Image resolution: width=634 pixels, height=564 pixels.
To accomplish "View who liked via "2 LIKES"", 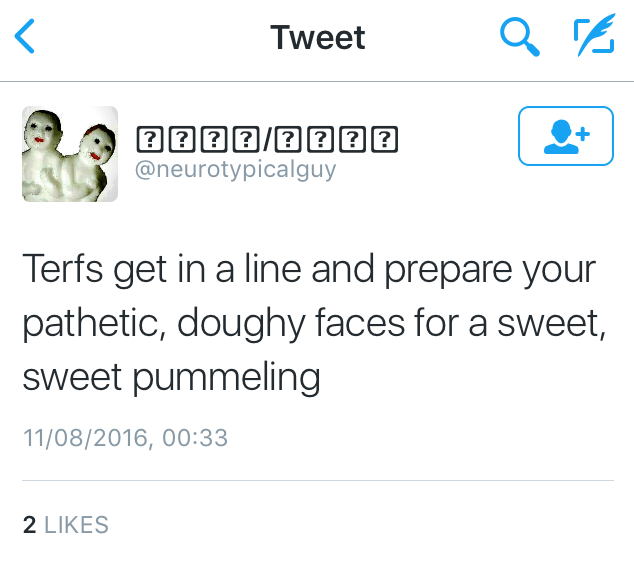I will (65, 525).
